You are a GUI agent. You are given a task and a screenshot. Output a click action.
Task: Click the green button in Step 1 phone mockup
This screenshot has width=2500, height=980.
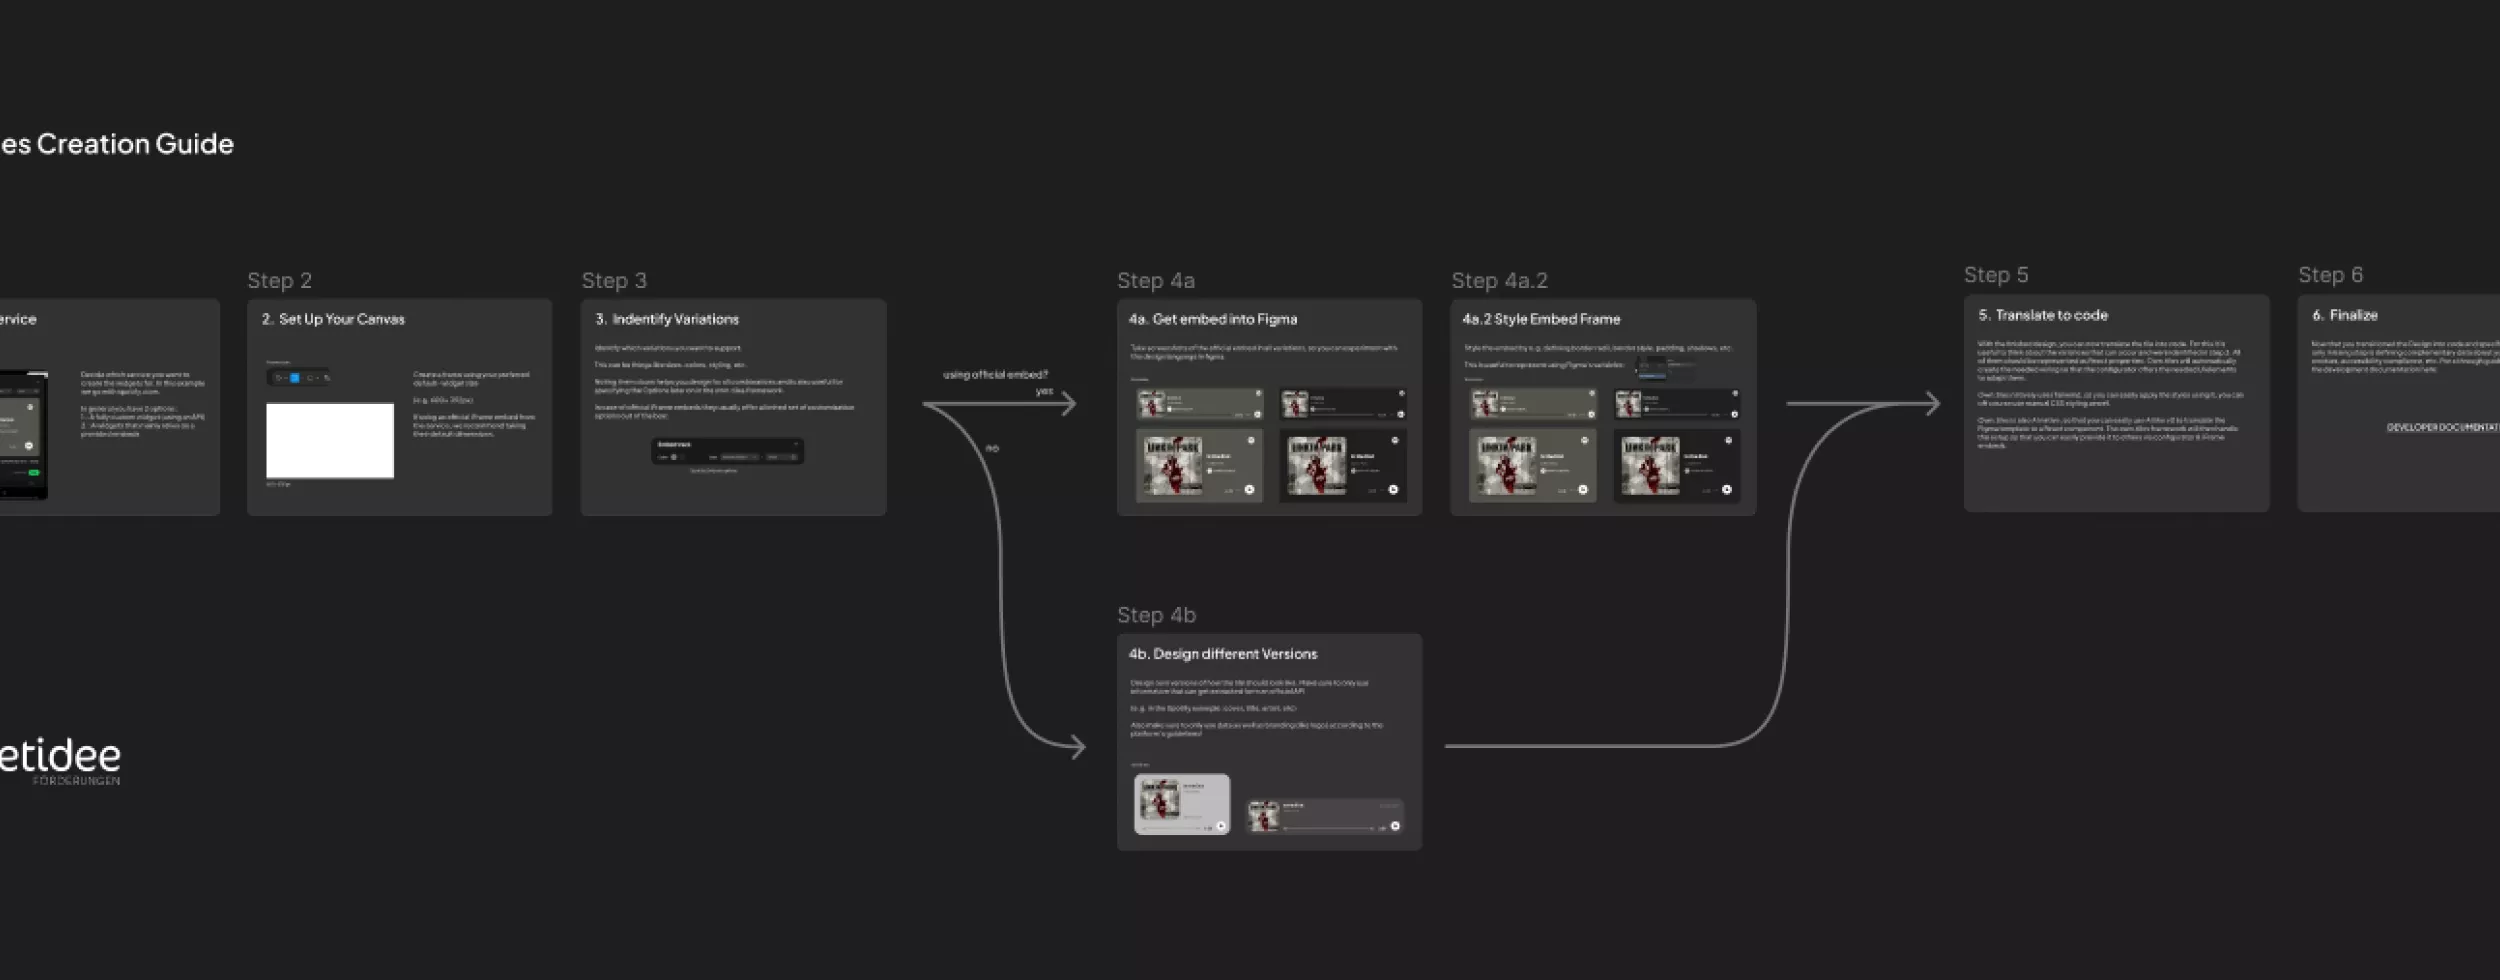33,472
